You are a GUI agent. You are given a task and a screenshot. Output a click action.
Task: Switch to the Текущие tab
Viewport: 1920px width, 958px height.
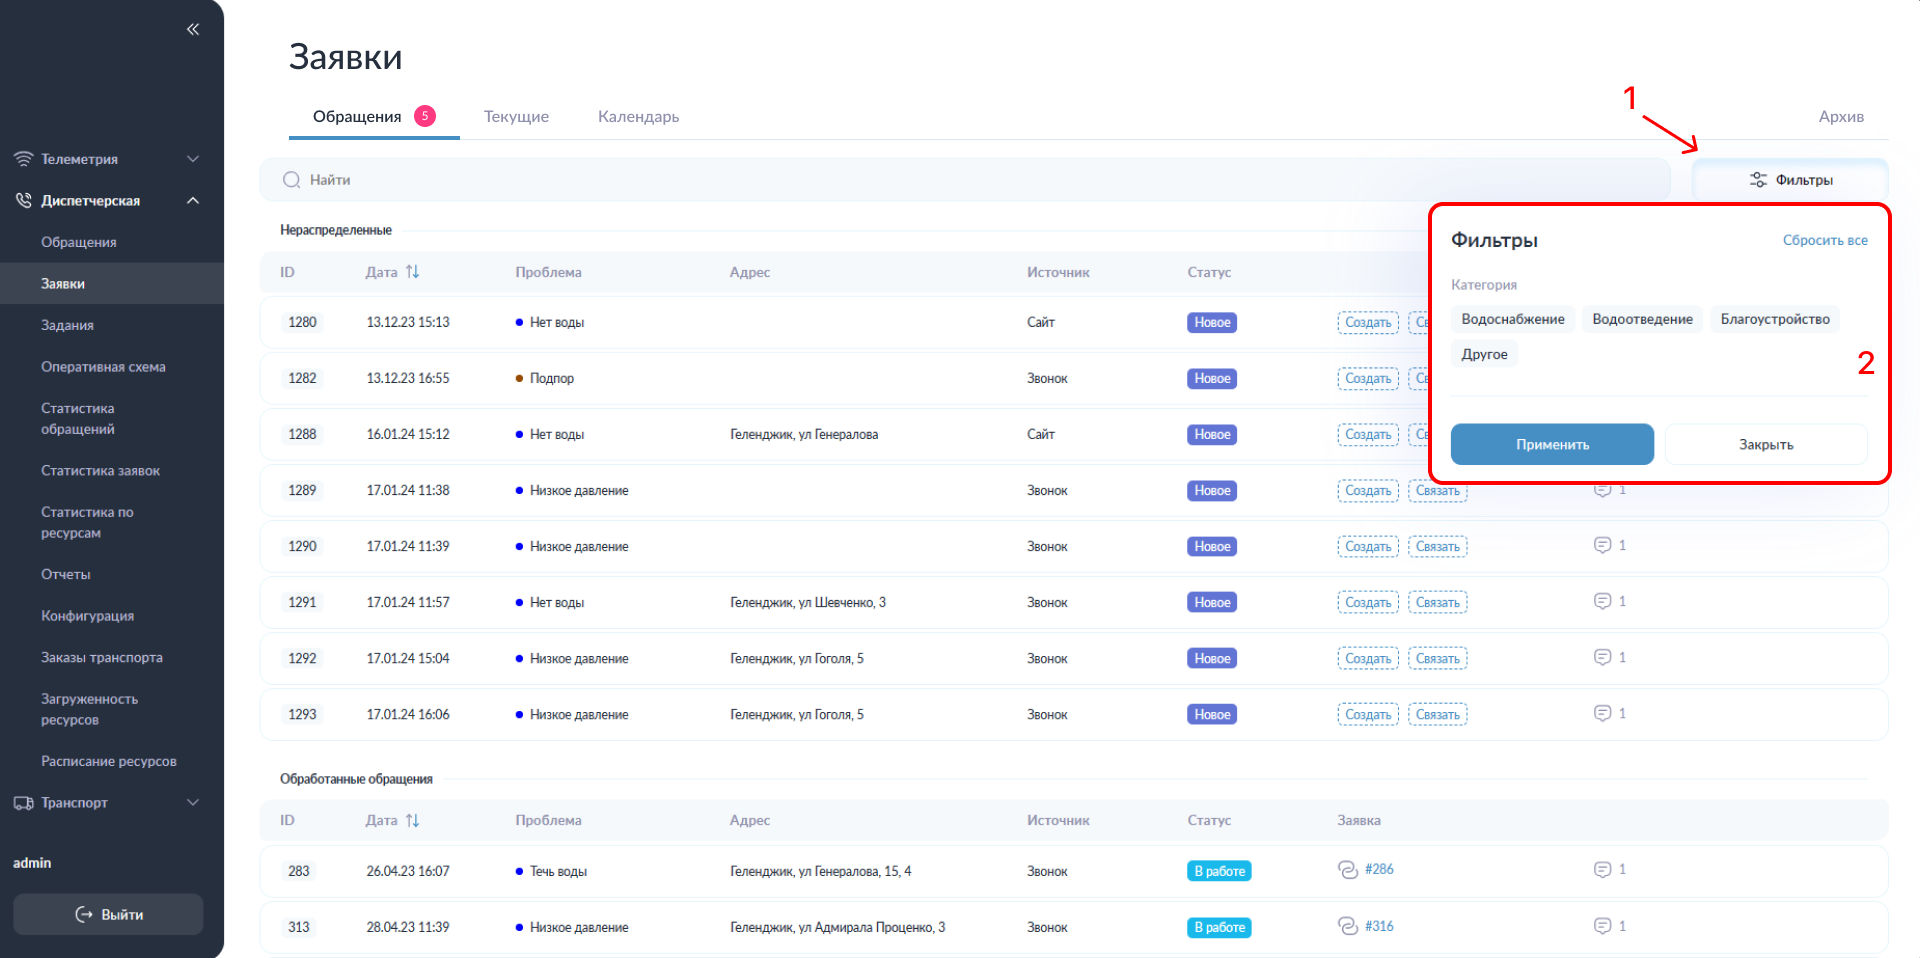(516, 117)
